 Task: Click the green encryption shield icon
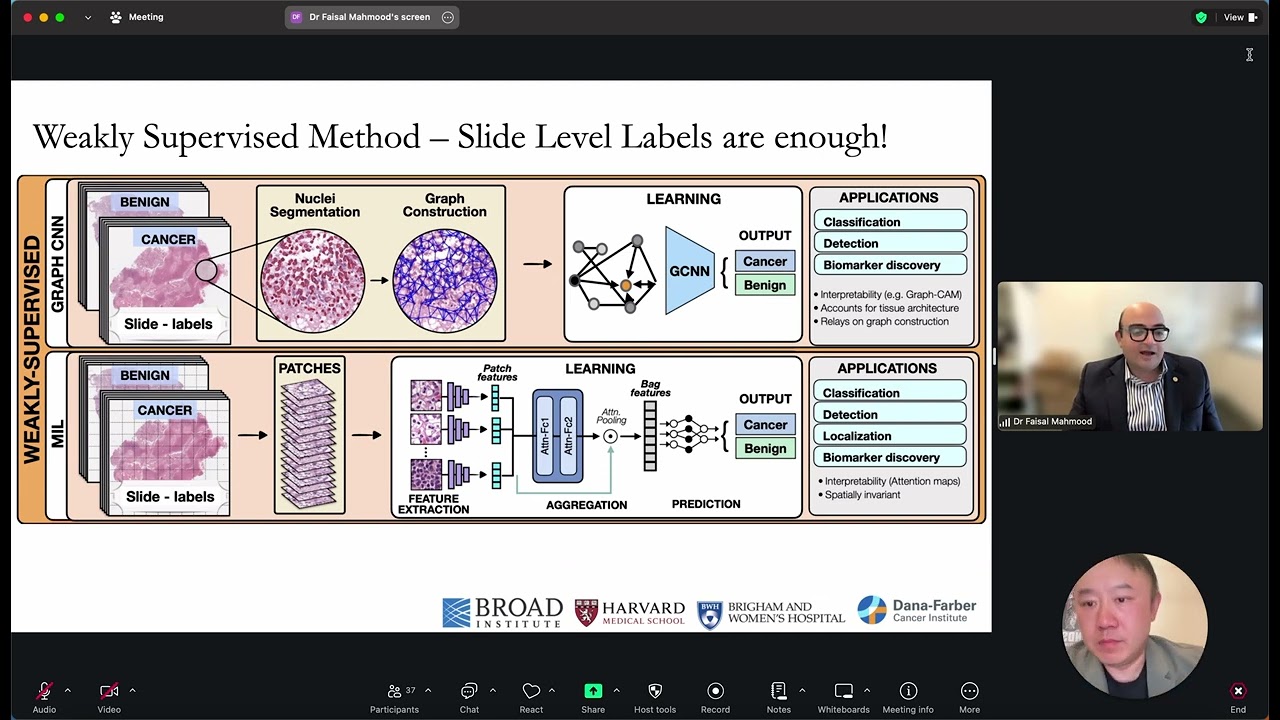point(1201,17)
